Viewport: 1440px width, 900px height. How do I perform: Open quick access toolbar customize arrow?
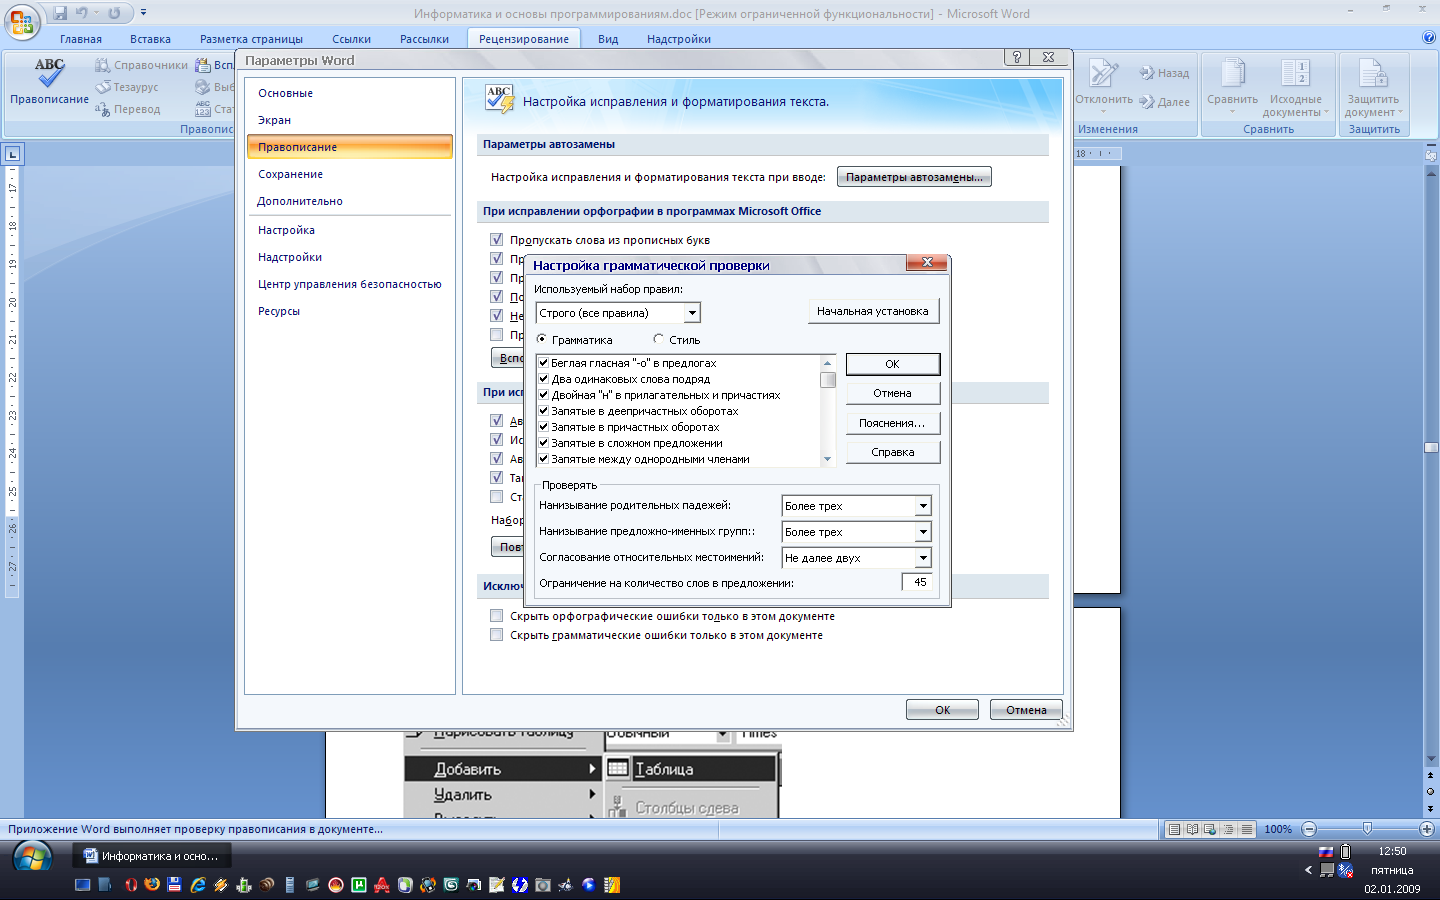pos(143,13)
